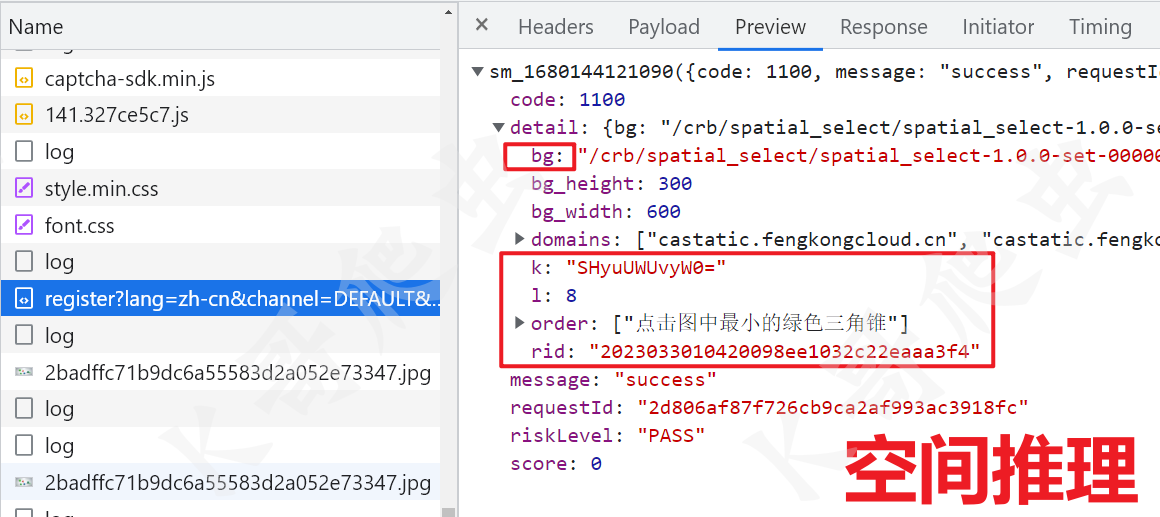The image size is (1160, 517).
Task: Click the riskLevel: "PASS" line
Action: 607,436
